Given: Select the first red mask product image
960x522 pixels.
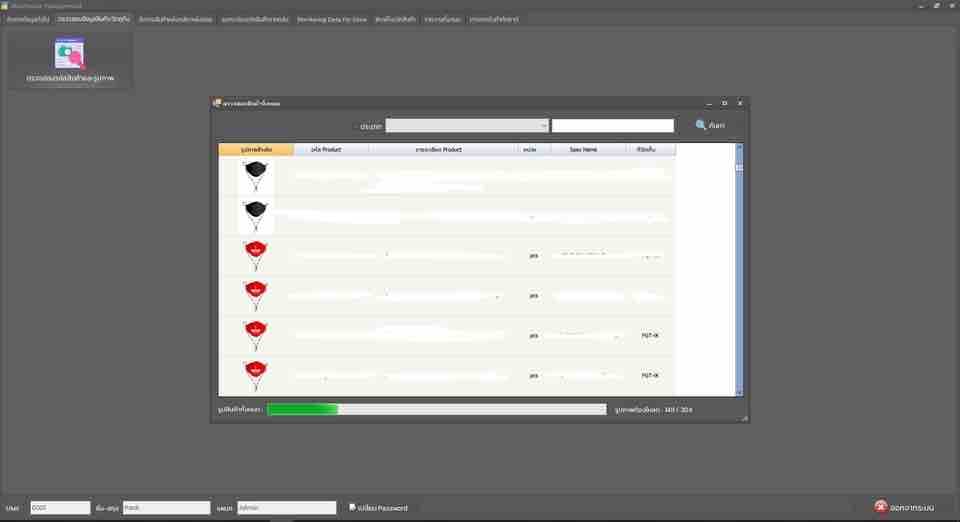Looking at the screenshot, I should pos(256,256).
